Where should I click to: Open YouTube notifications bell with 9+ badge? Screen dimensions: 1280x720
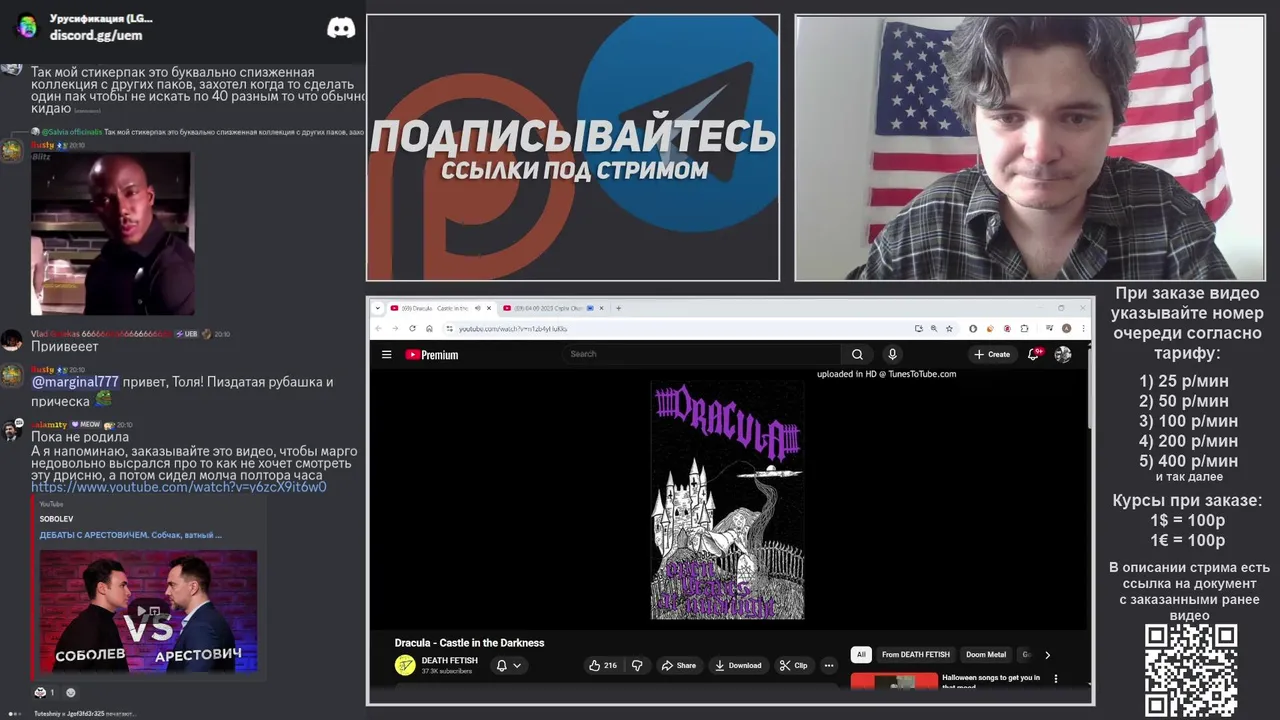[x=1033, y=354]
